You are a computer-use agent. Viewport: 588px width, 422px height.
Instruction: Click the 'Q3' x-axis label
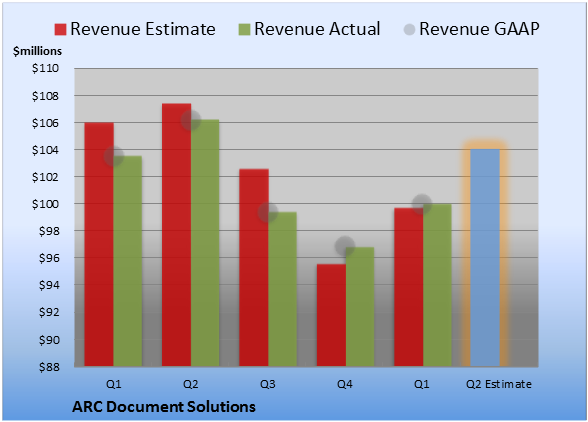click(268, 384)
